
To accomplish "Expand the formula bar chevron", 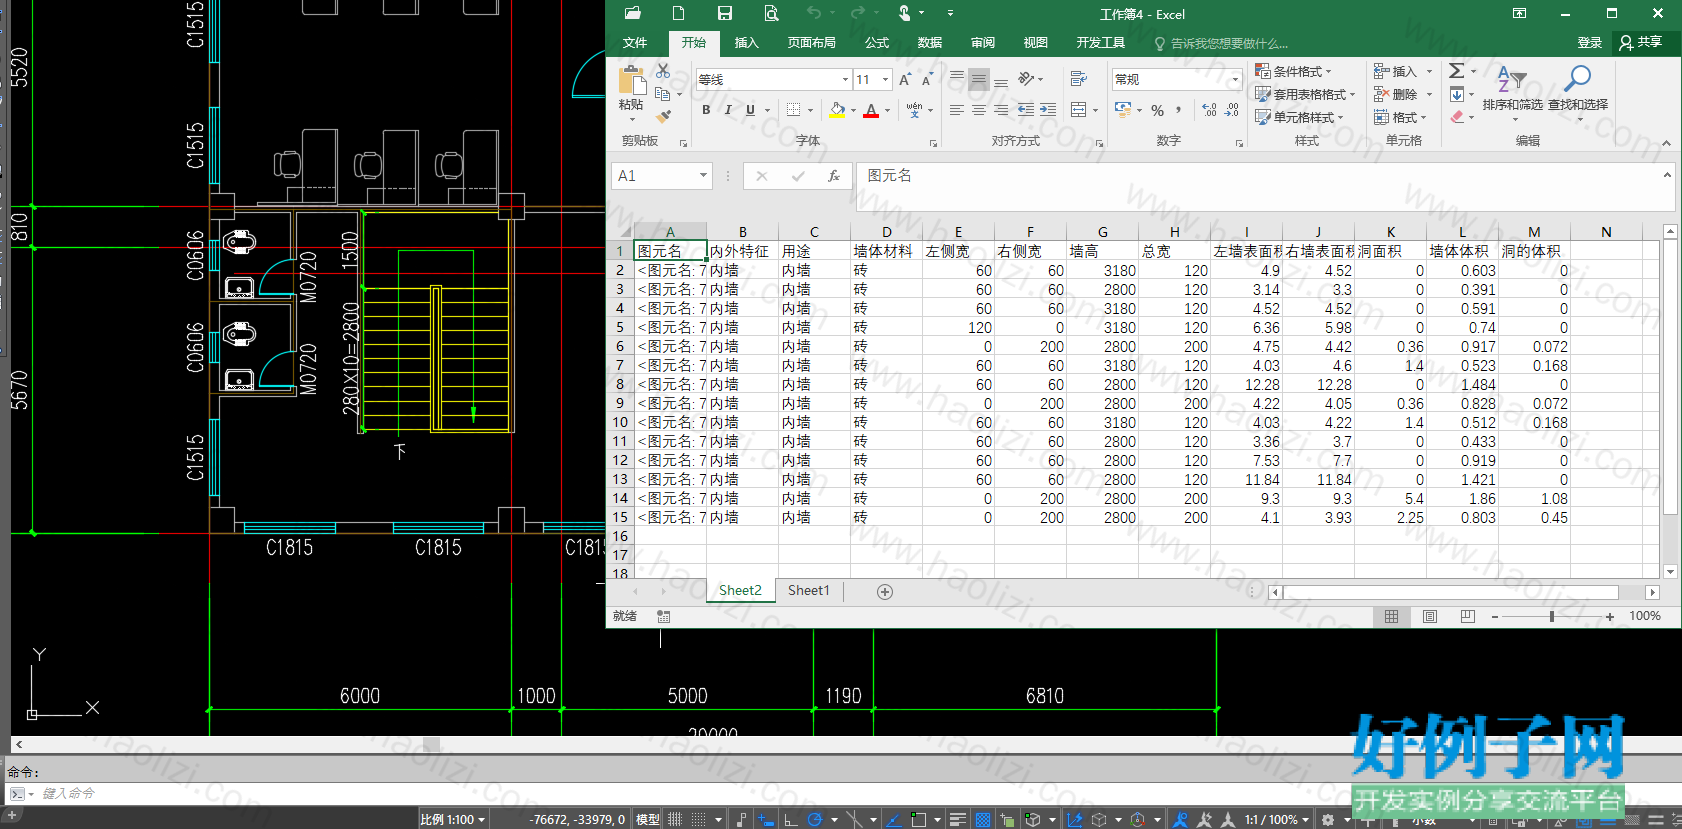I will tap(1667, 175).
